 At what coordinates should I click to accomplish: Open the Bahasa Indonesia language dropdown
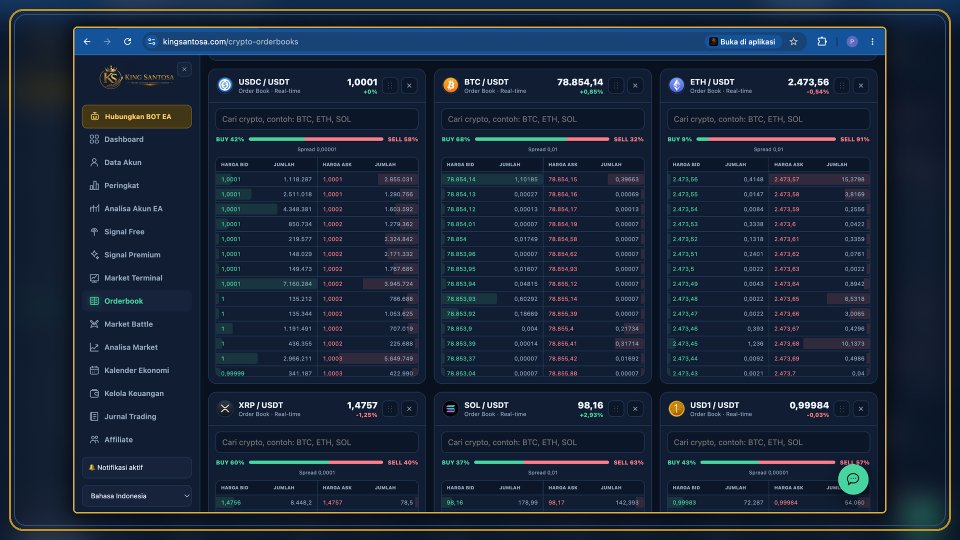pos(137,496)
